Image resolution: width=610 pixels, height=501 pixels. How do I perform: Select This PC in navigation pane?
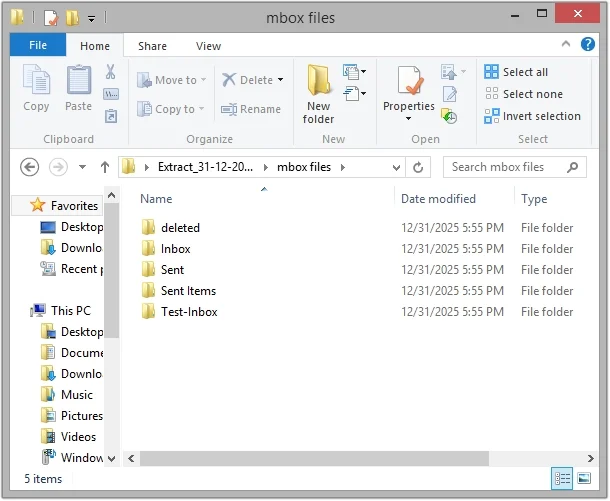click(61, 310)
